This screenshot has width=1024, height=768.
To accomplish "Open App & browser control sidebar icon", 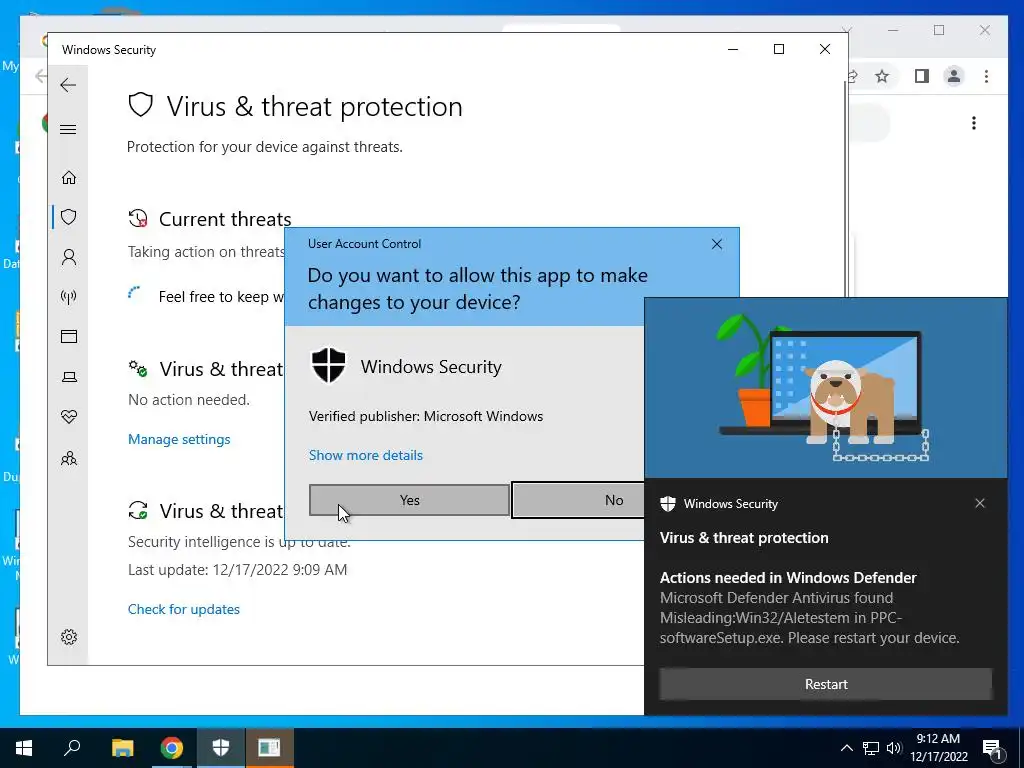I will click(69, 336).
